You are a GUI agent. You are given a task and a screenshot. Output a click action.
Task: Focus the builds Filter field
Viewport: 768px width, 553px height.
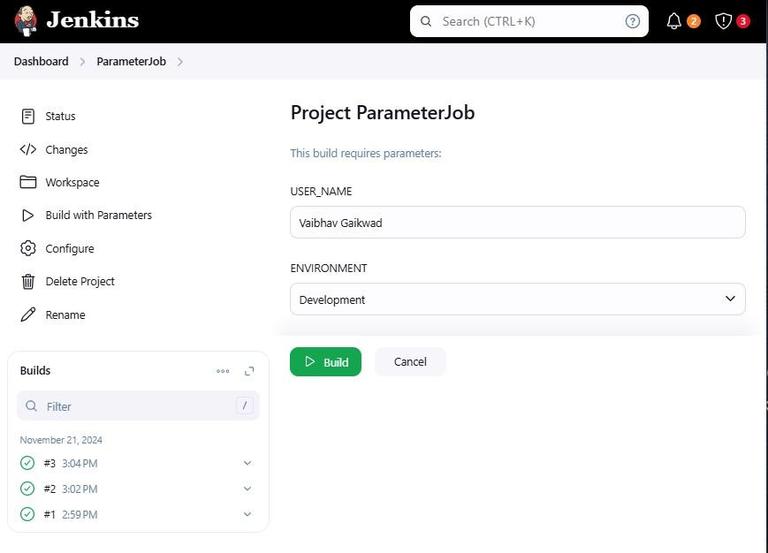[x=138, y=406]
